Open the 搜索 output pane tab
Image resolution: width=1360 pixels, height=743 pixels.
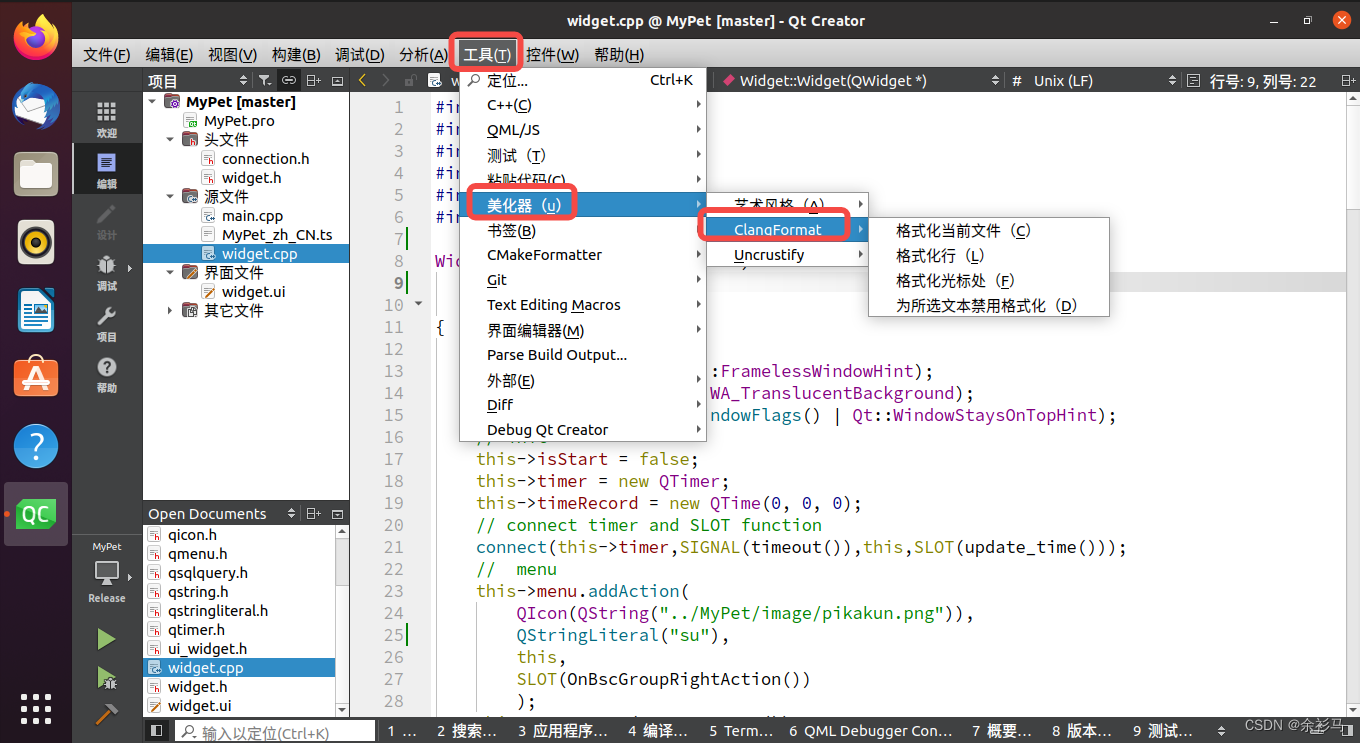[467, 731]
